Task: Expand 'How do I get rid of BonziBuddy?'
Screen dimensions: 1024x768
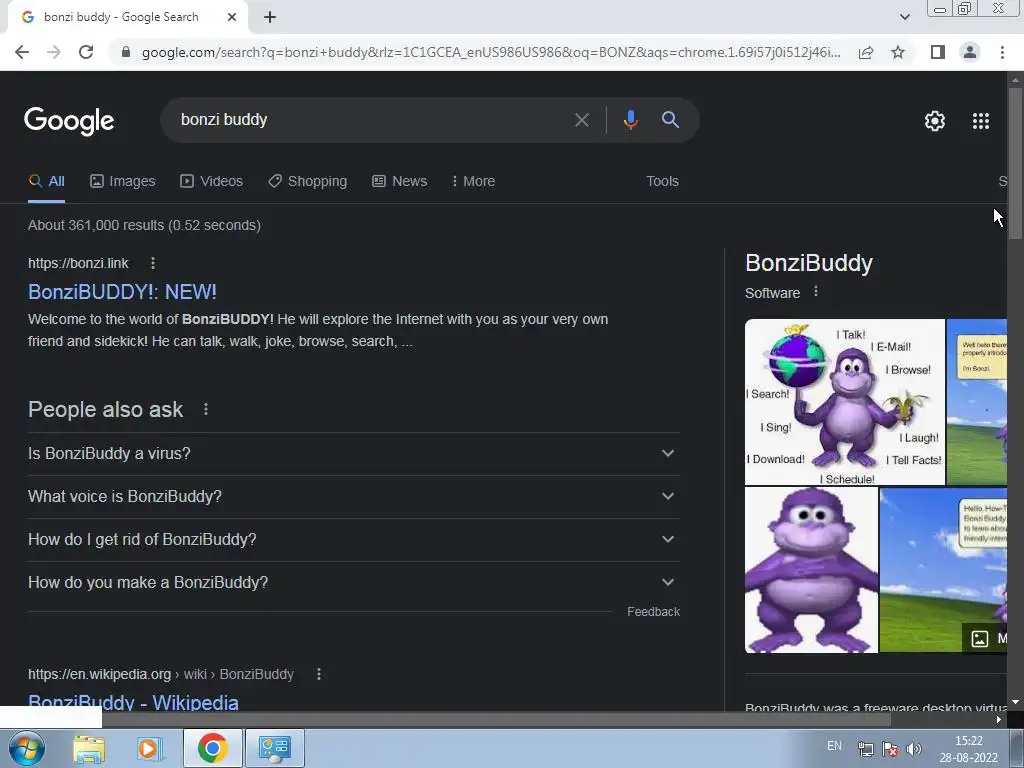Action: (x=353, y=540)
